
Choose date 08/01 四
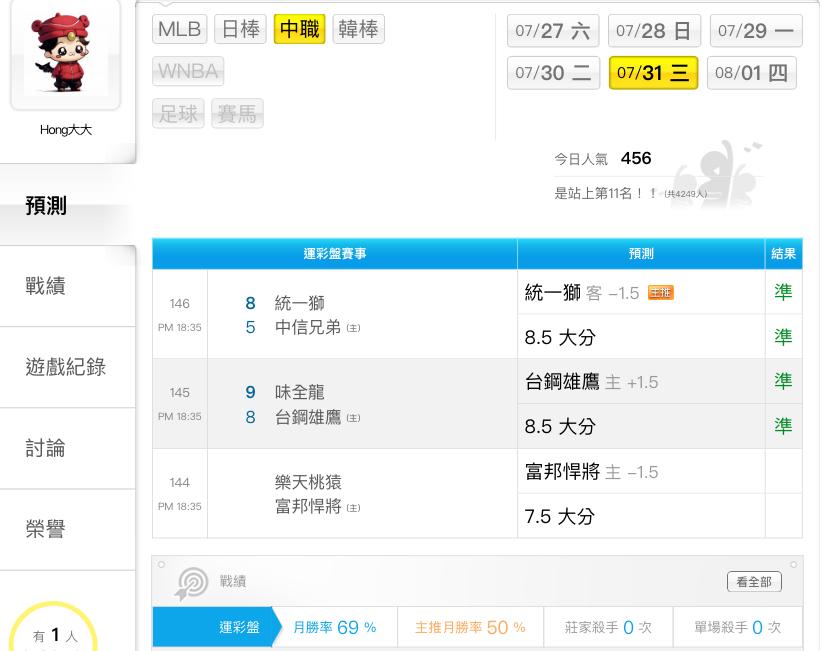pyautogui.click(x=751, y=73)
